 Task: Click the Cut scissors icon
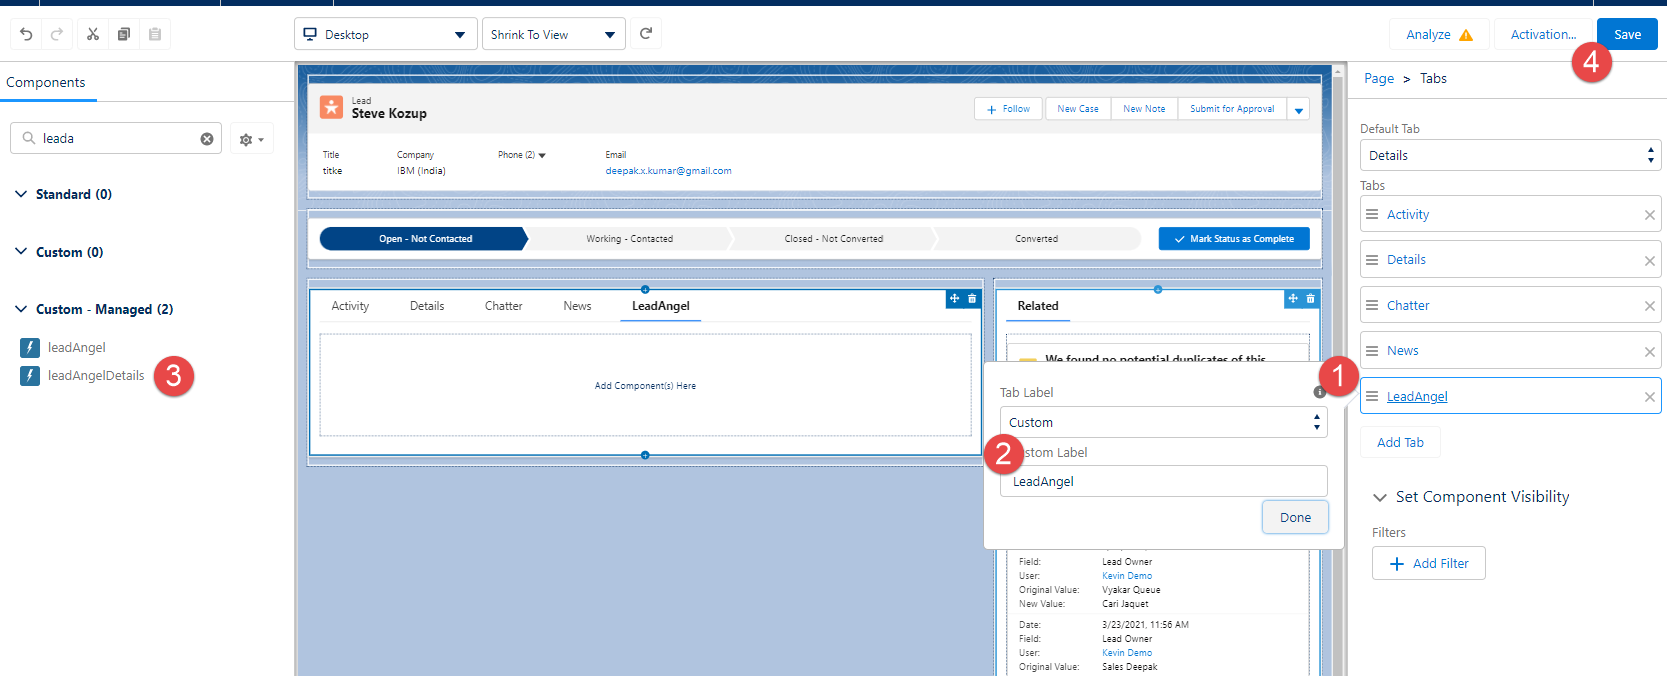(x=93, y=34)
